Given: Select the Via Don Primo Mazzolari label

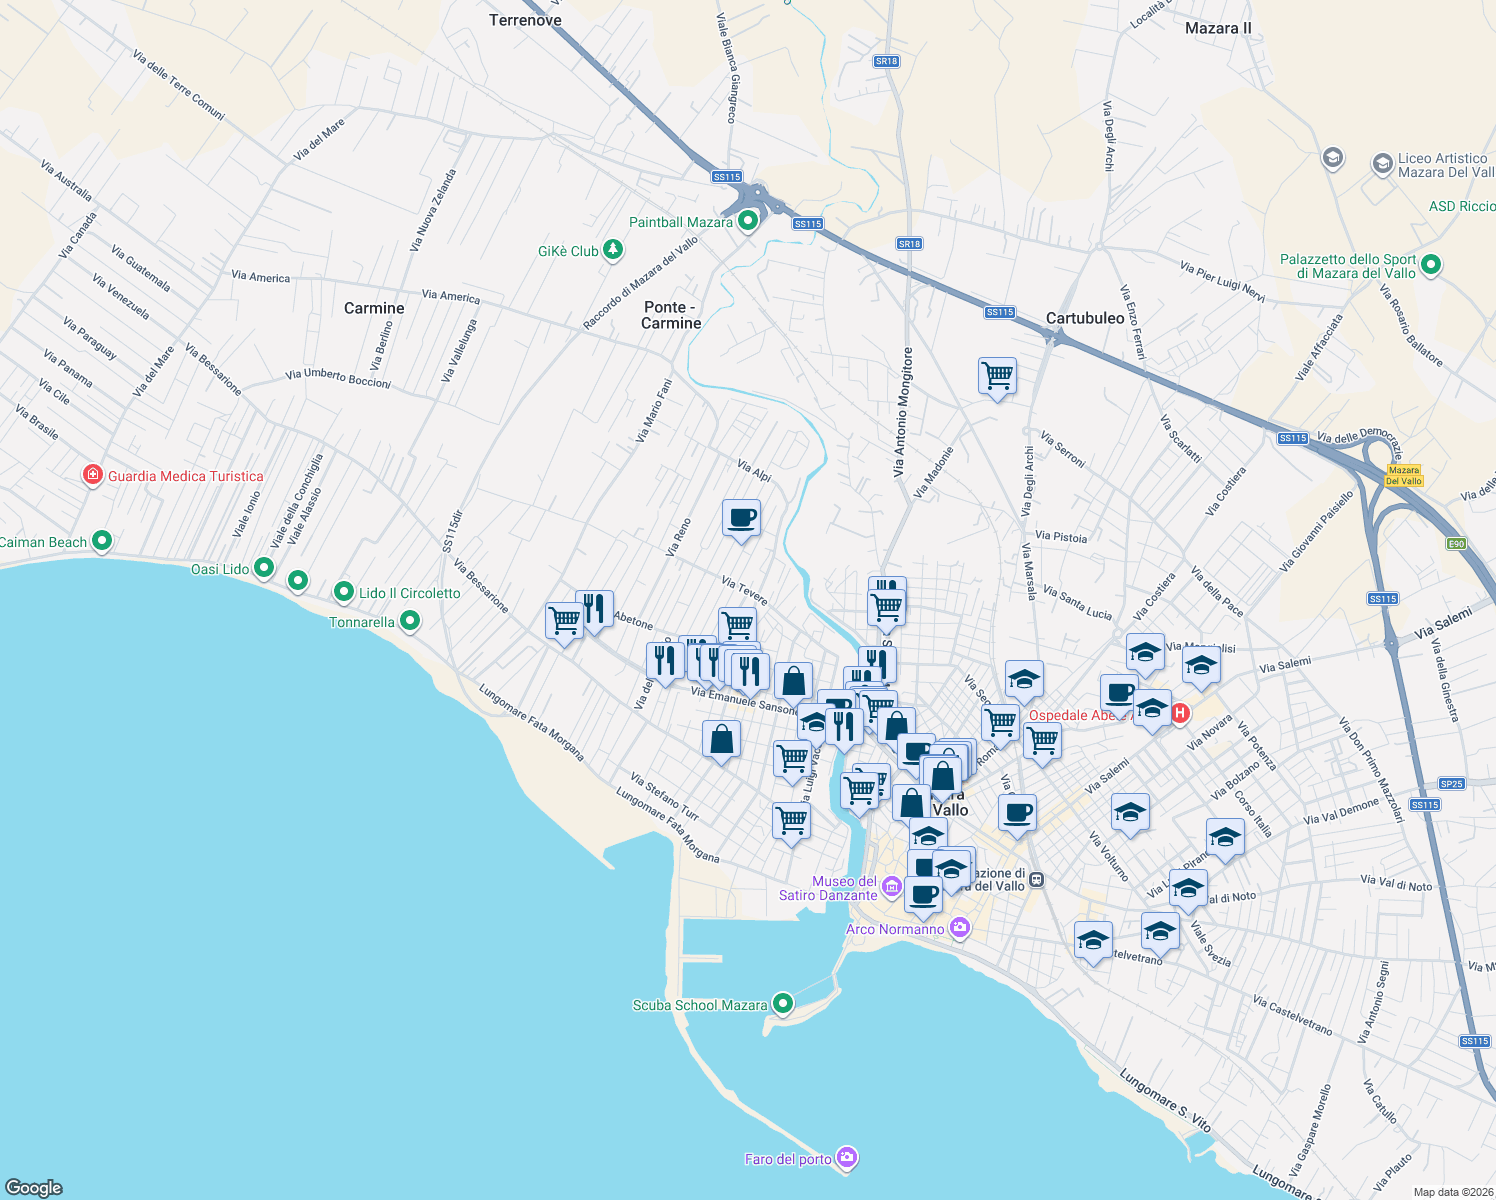Looking at the screenshot, I should pyautogui.click(x=1370, y=771).
